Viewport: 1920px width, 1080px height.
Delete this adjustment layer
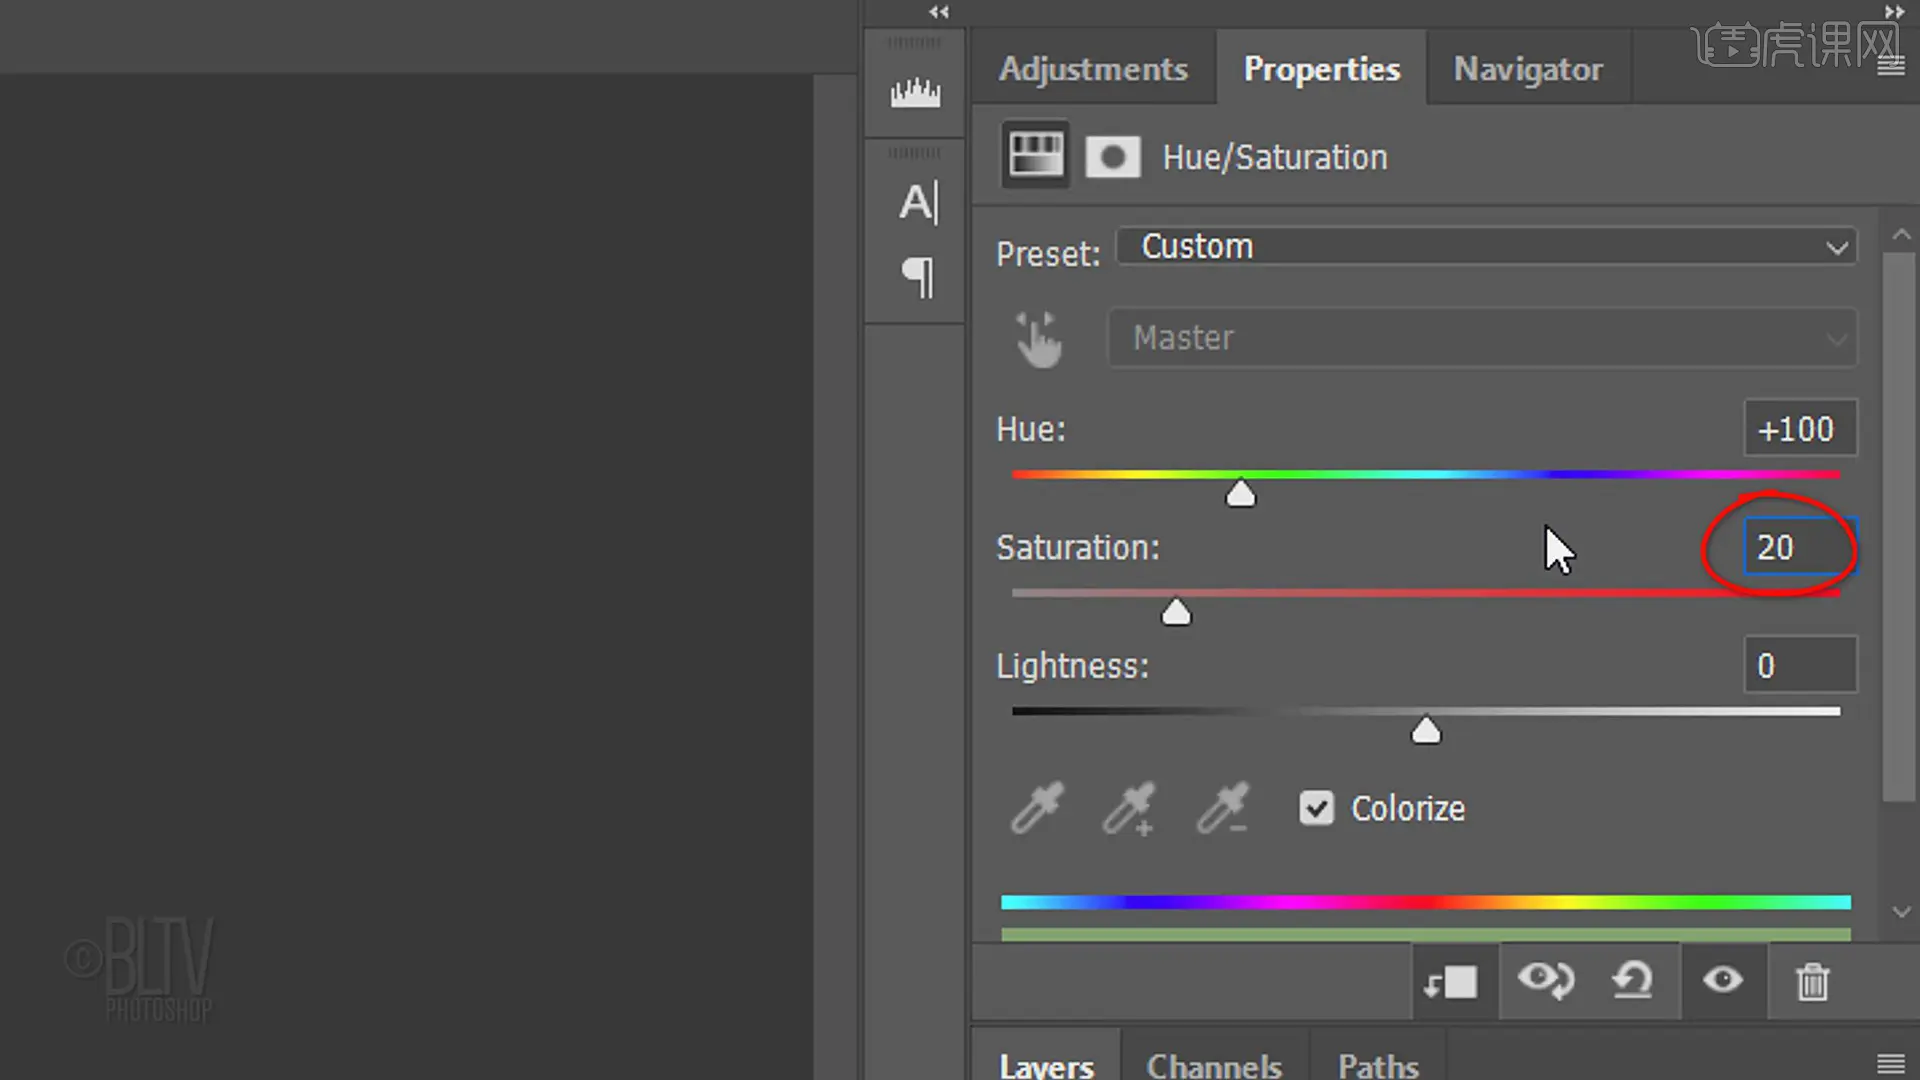1812,981
